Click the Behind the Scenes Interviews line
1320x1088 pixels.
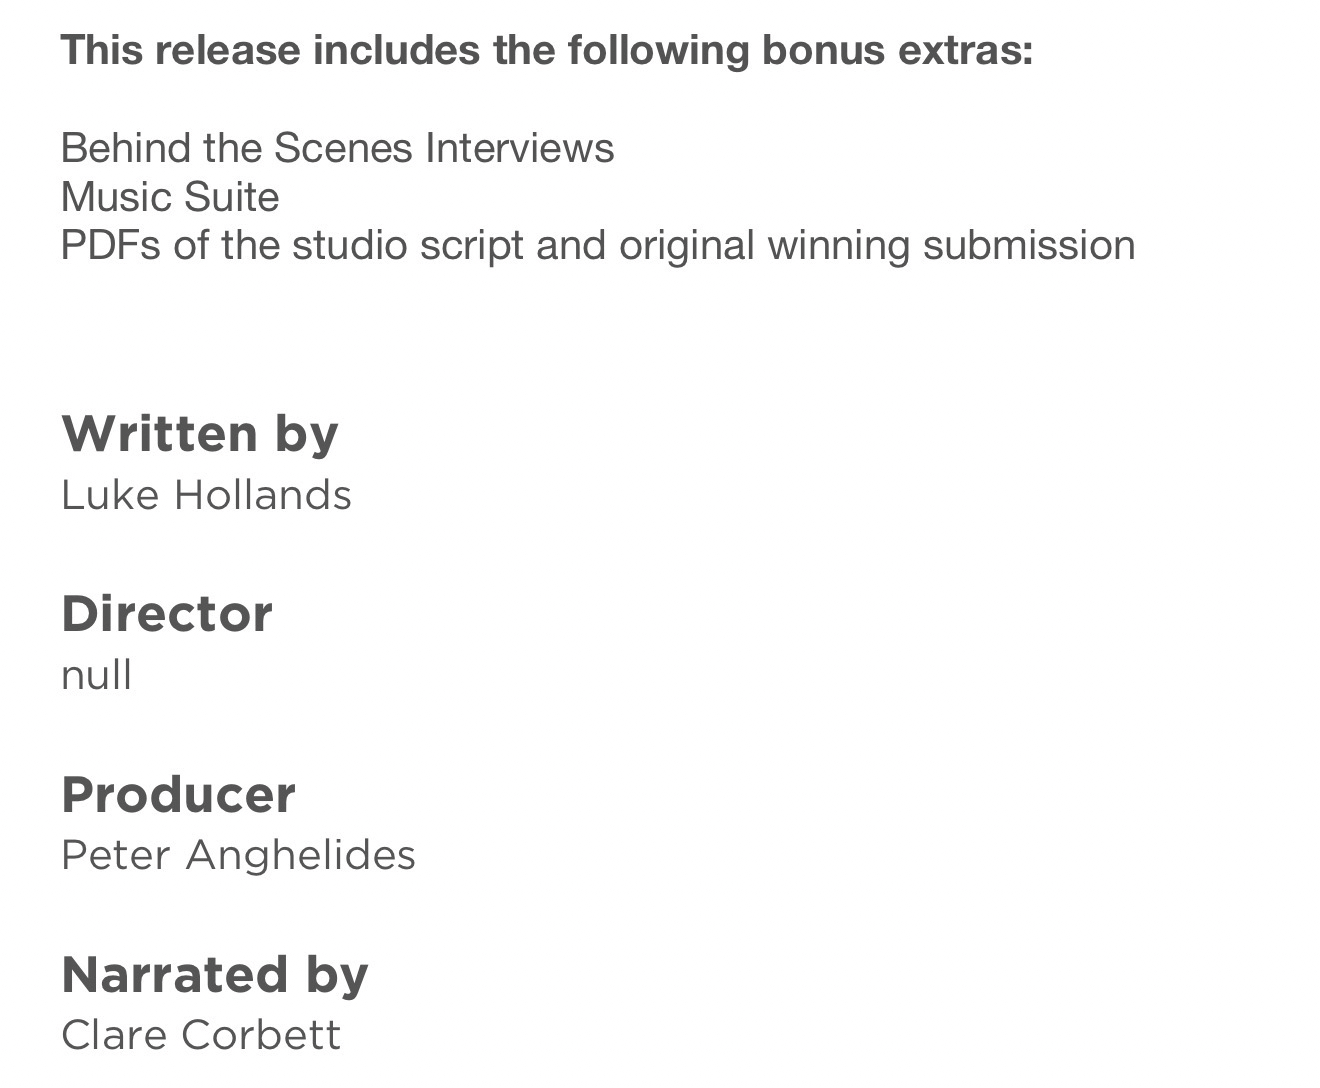click(337, 148)
